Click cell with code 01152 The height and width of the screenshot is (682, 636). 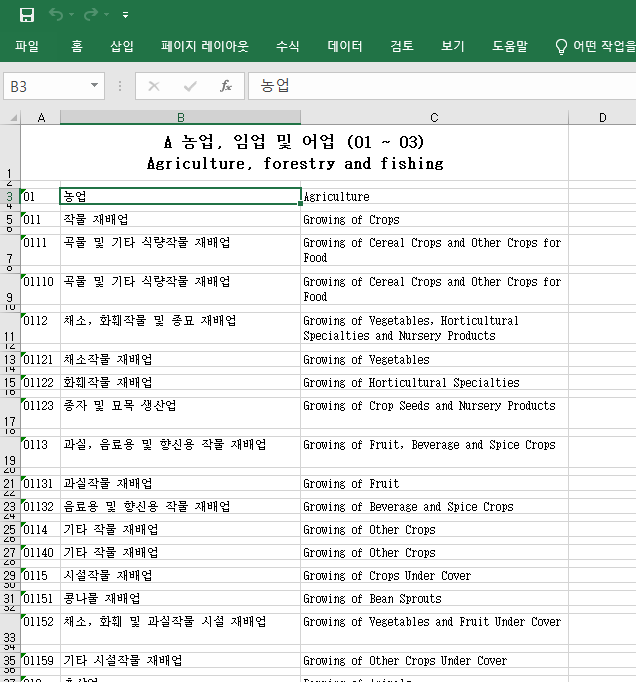click(x=40, y=629)
